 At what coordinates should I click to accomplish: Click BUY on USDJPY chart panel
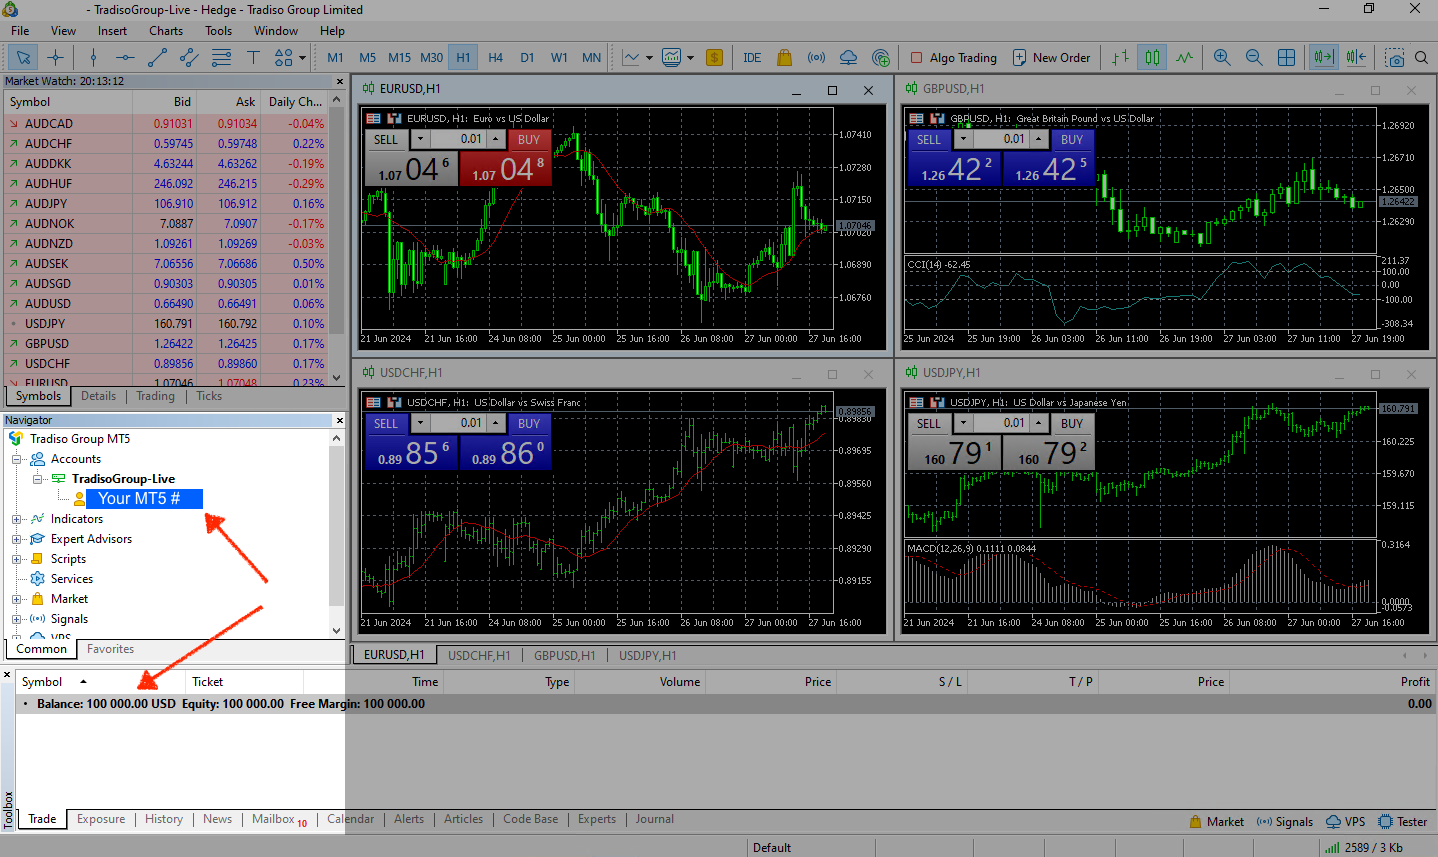(x=1072, y=423)
